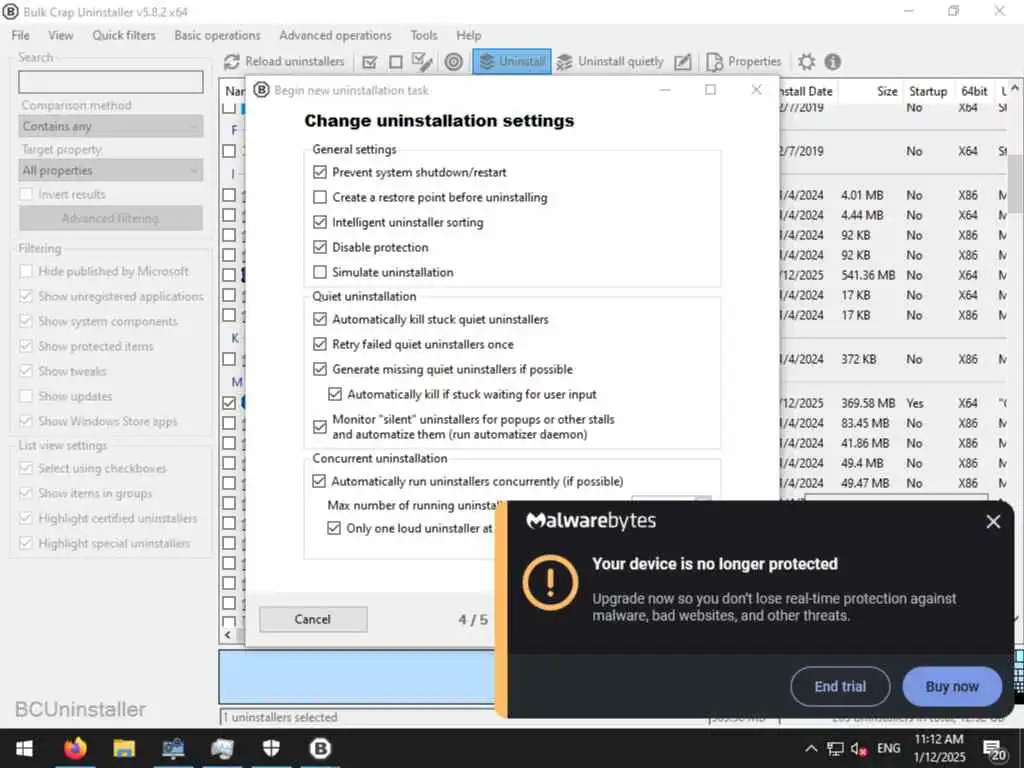
Task: Click Uninstall quietly in the toolbar
Action: point(610,61)
